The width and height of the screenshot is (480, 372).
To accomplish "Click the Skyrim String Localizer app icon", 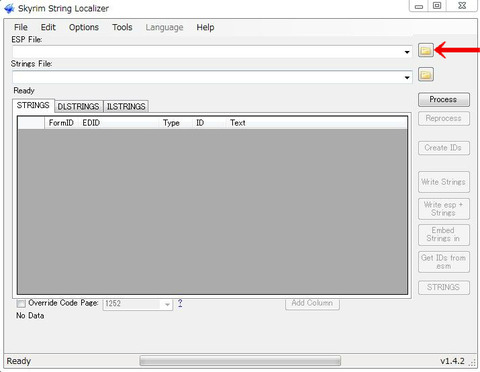I will tap(9, 8).
